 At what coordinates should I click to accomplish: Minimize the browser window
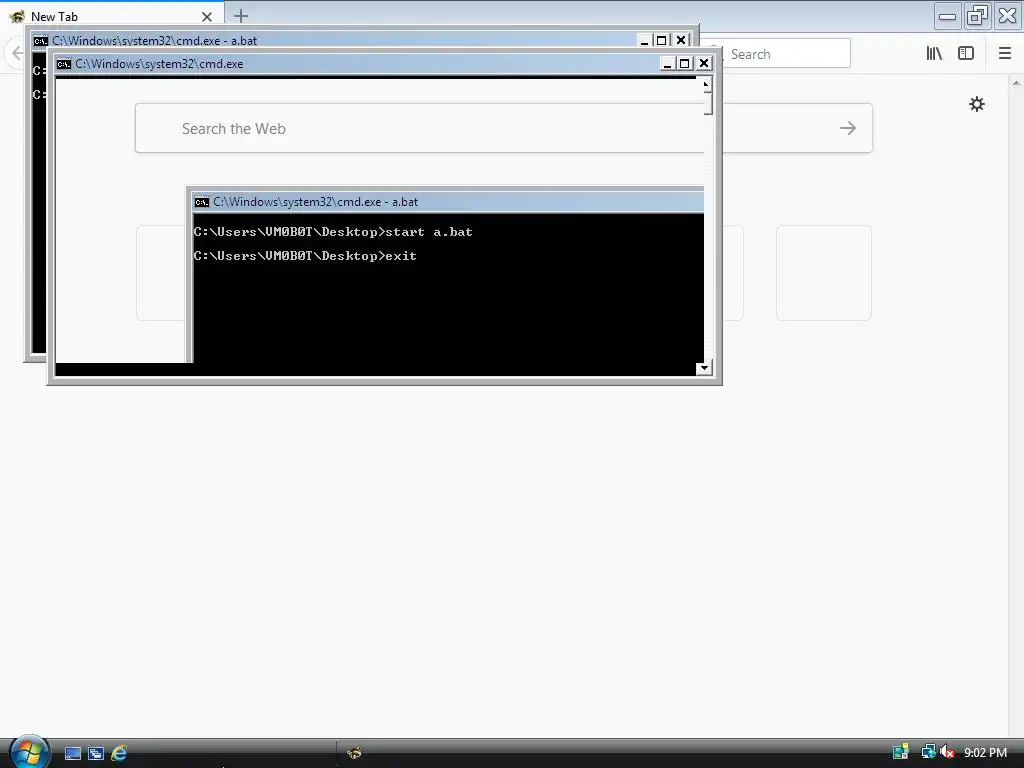point(947,16)
